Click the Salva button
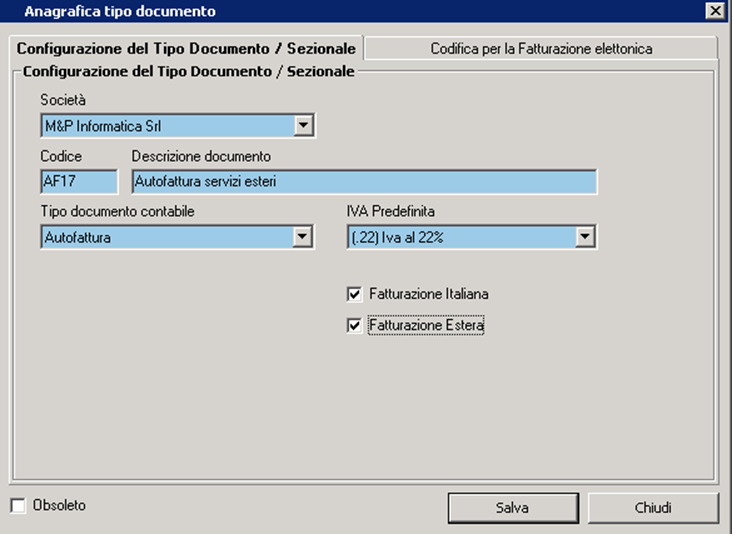Screen dimensions: 732x534 coord(513,508)
